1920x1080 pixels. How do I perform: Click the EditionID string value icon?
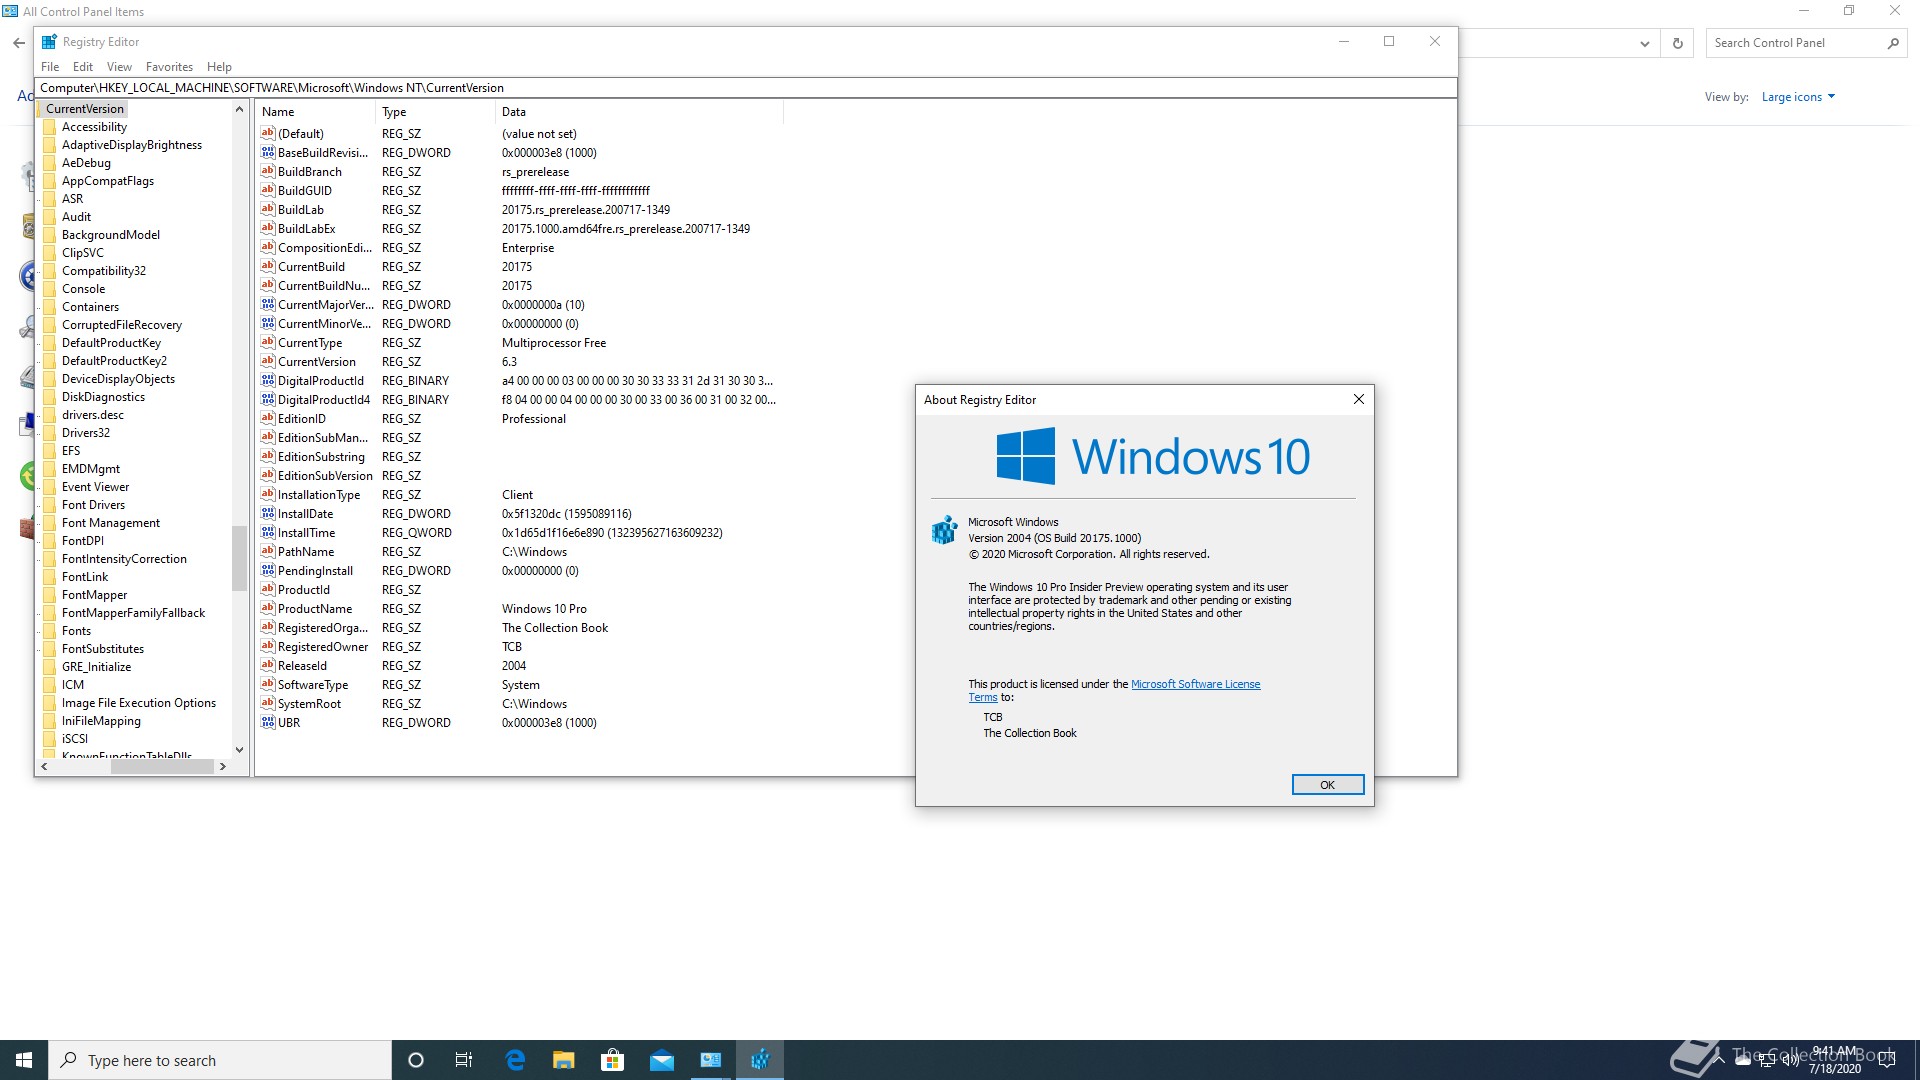point(268,419)
